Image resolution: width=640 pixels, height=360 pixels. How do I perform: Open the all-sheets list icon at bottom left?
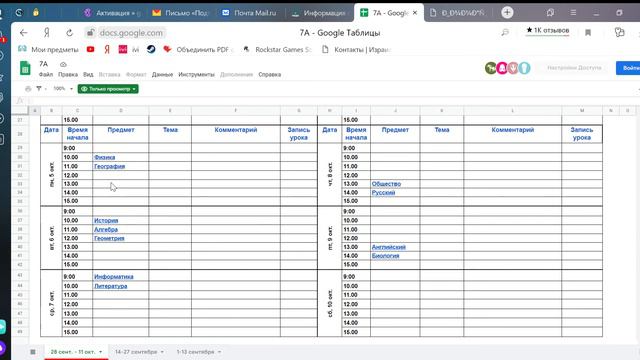tap(33, 352)
